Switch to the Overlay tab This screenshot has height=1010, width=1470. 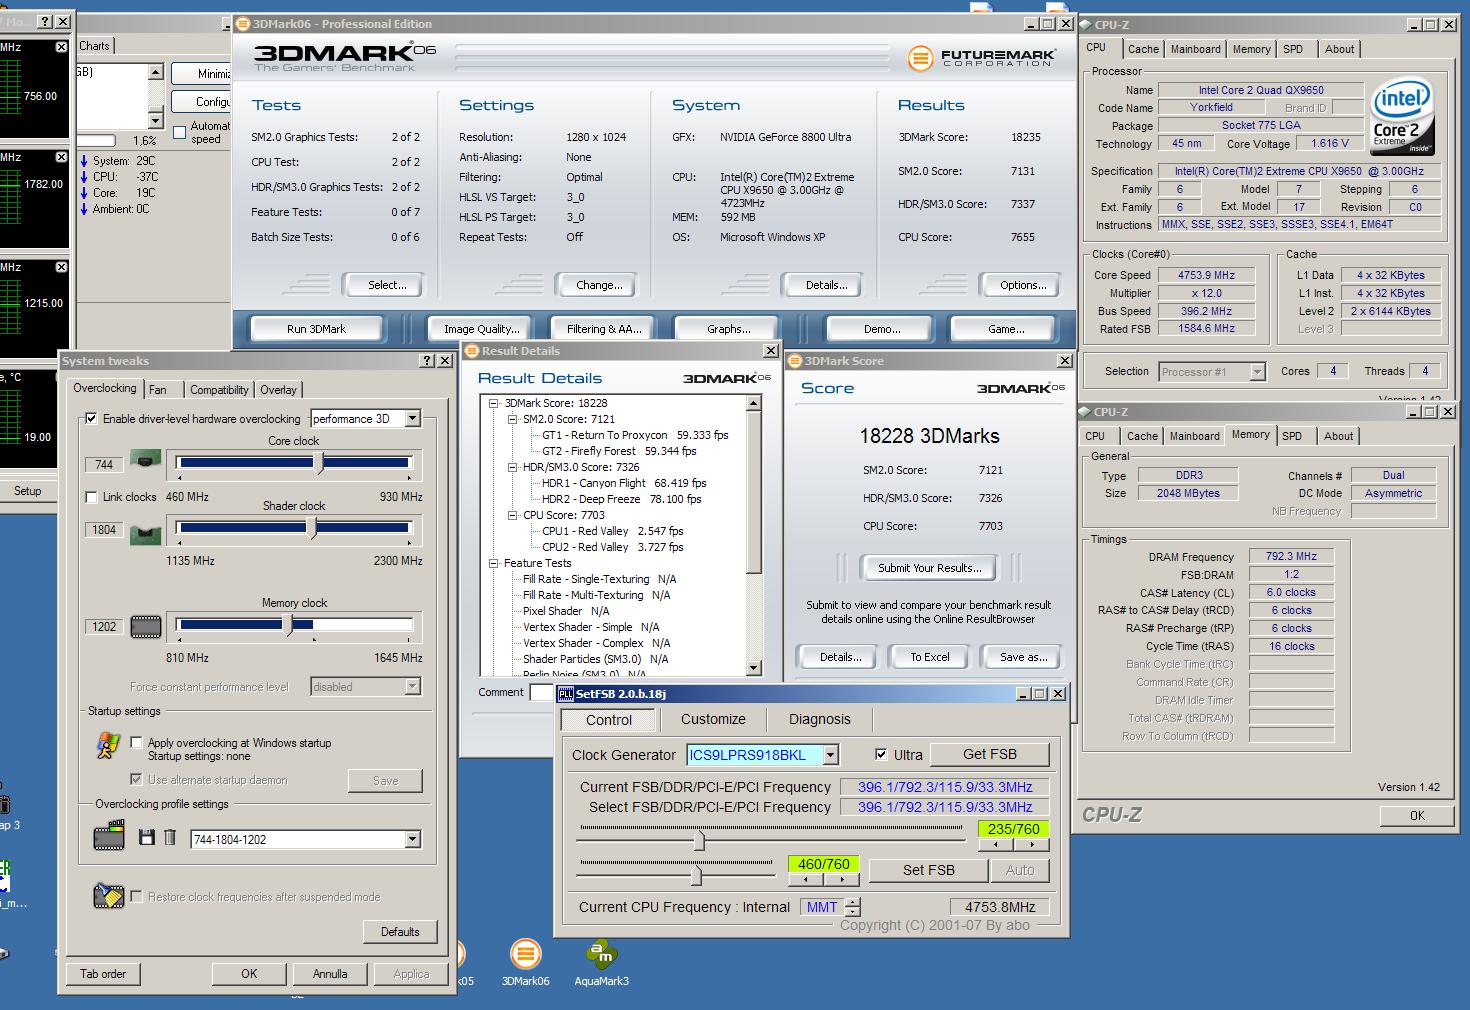click(278, 390)
